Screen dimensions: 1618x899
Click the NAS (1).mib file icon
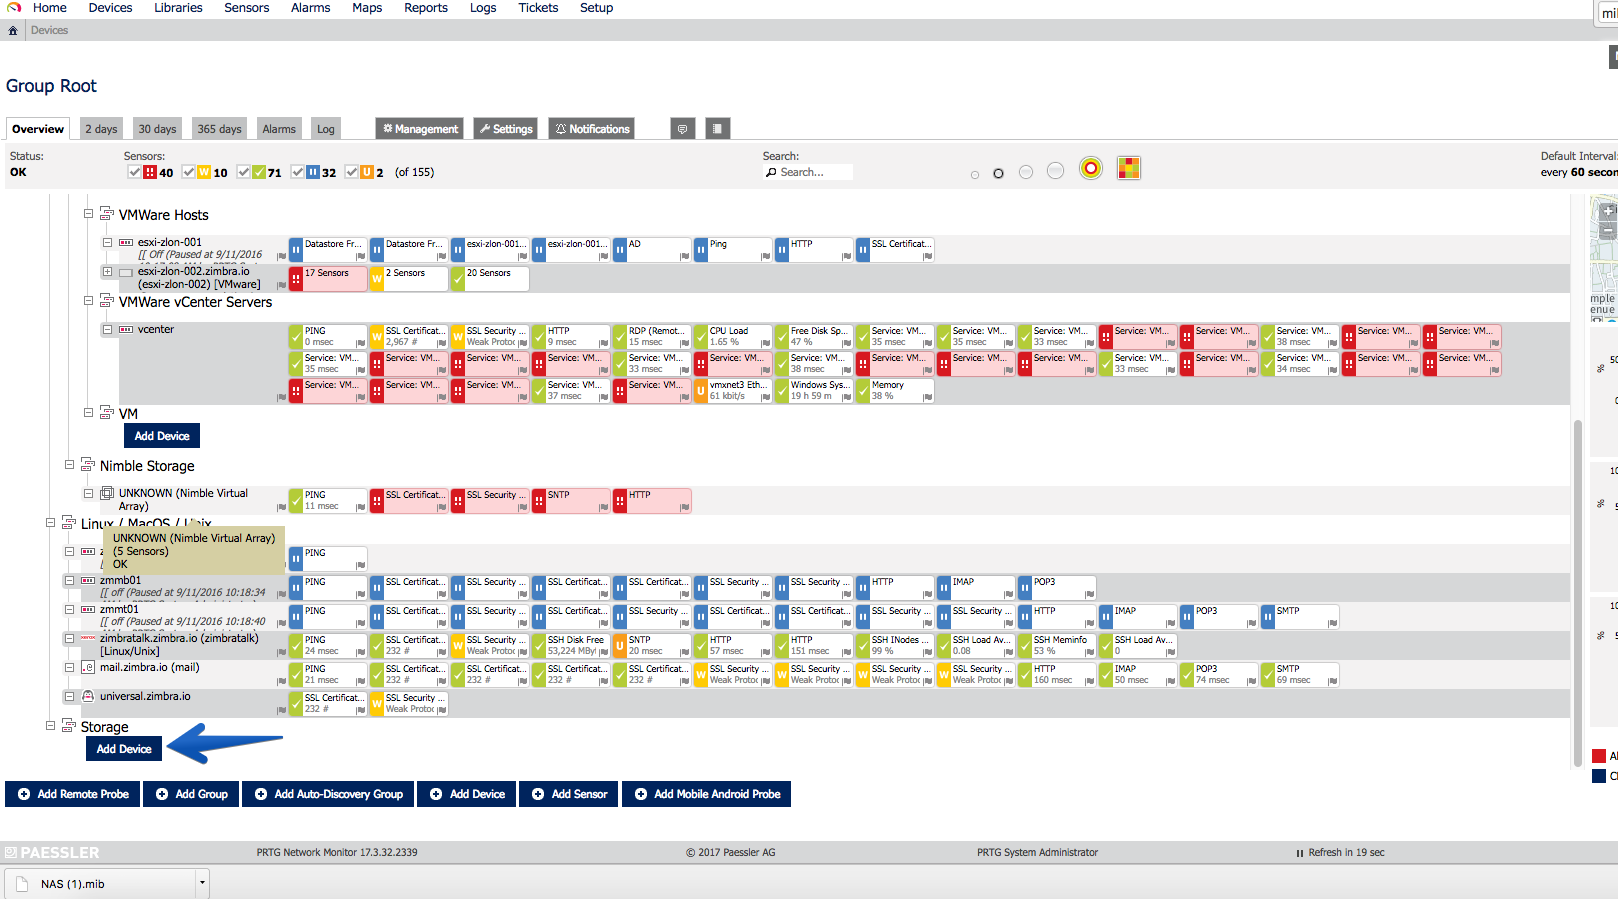click(23, 884)
